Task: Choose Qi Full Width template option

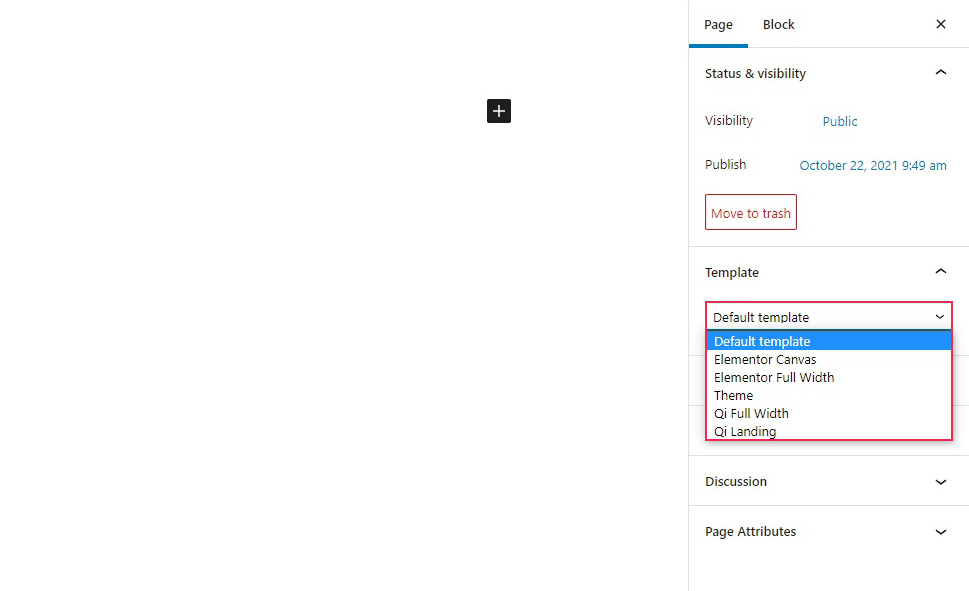Action: point(751,413)
